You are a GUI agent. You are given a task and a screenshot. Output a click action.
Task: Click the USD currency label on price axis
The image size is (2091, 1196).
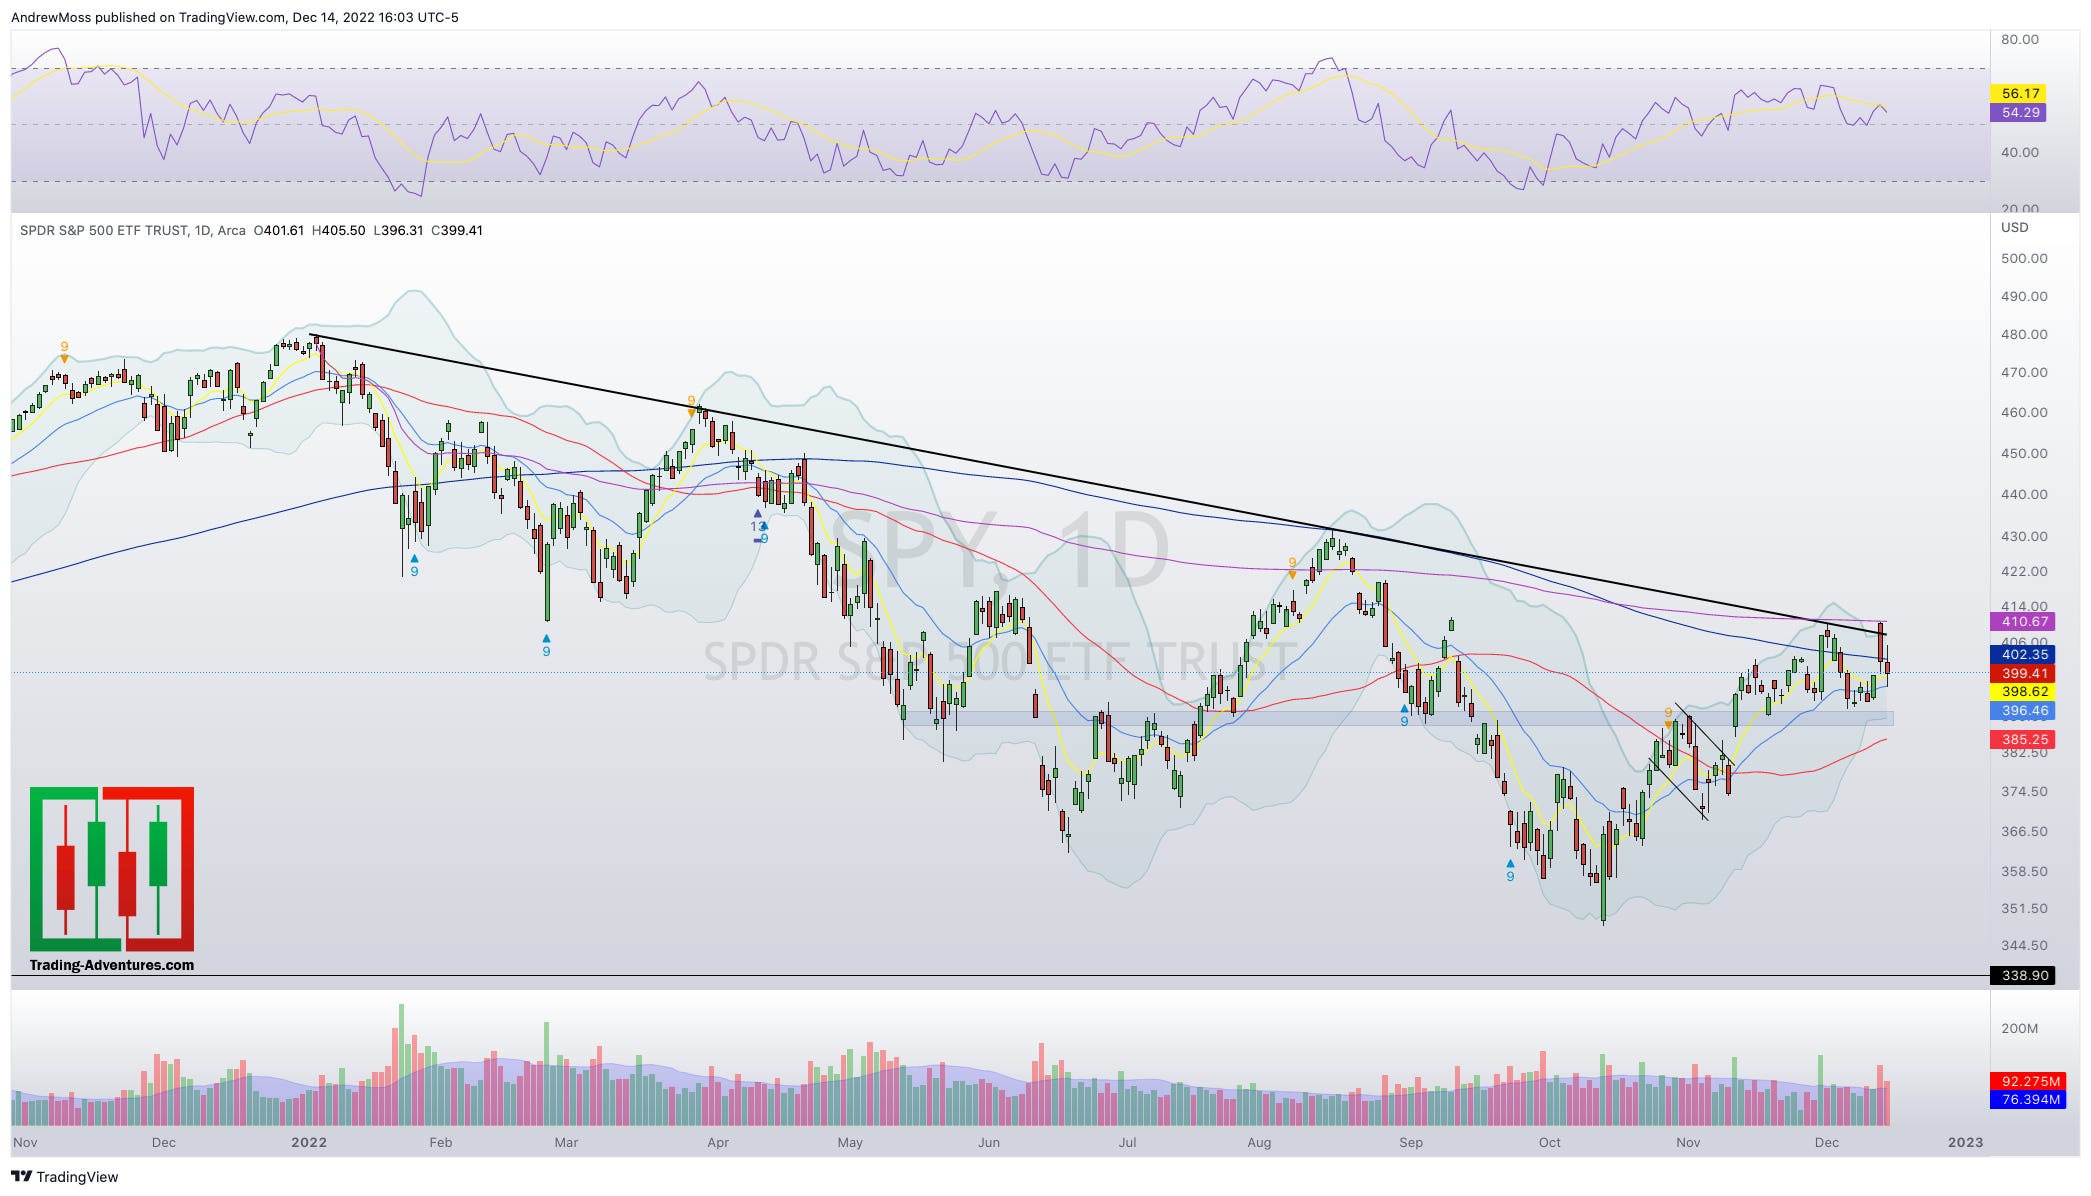click(2014, 227)
